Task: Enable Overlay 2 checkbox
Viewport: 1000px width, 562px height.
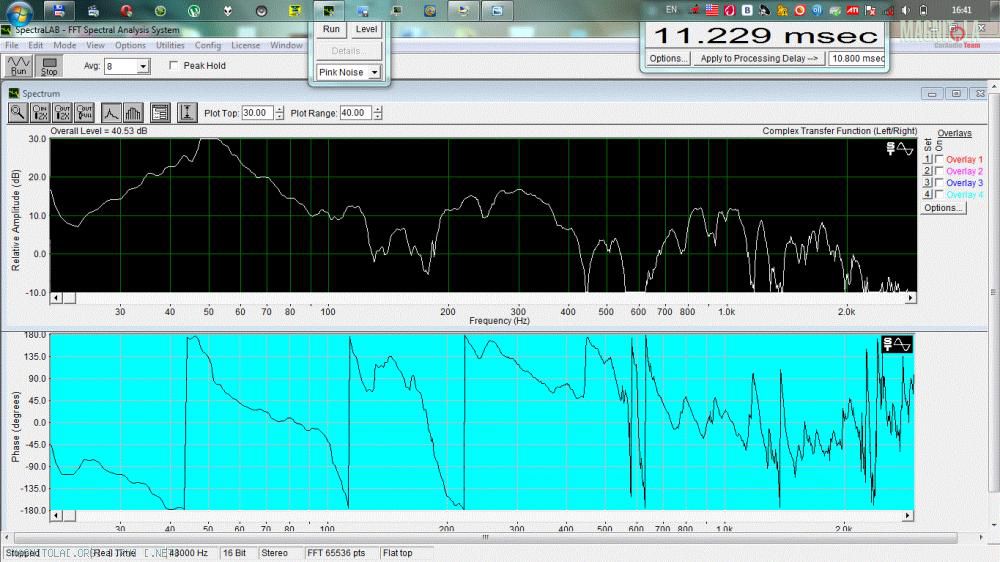Action: coord(939,171)
